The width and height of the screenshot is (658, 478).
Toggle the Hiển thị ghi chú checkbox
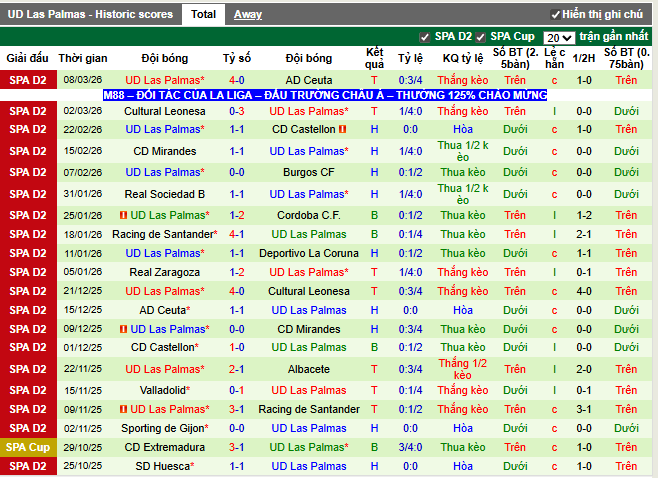click(x=555, y=15)
